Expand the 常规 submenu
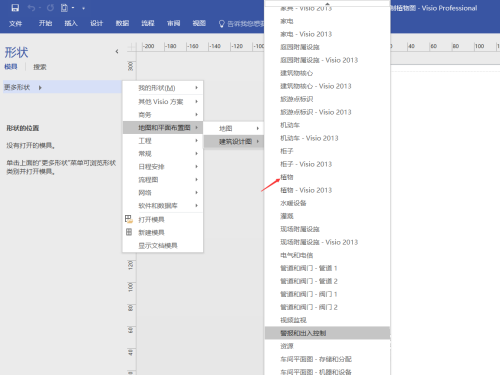This screenshot has height=375, width=500. click(x=163, y=154)
